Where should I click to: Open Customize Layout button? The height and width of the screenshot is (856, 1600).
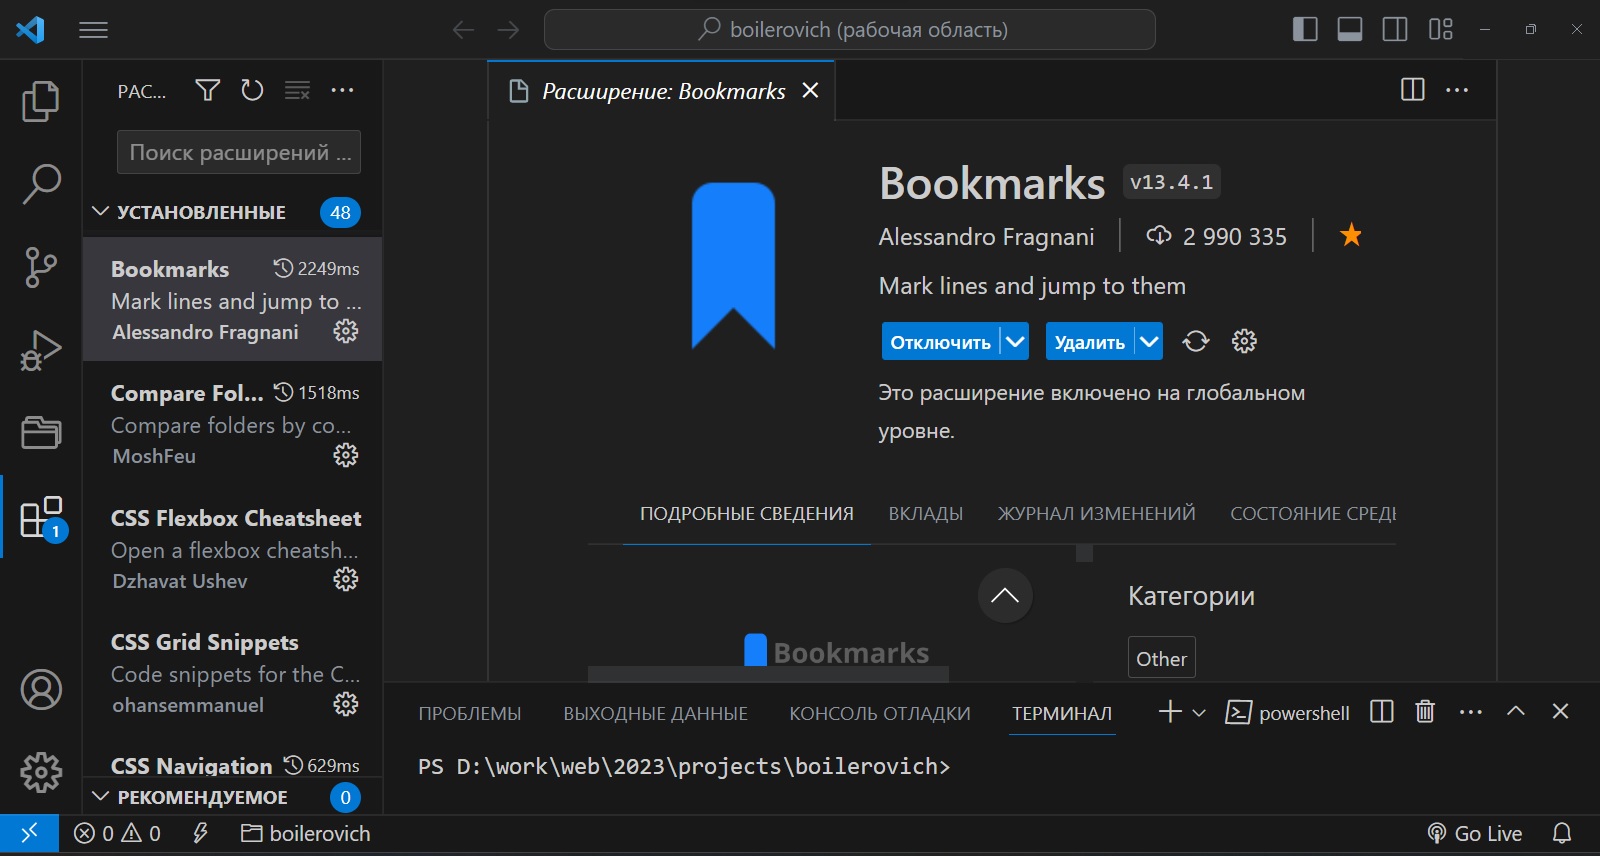point(1441,29)
